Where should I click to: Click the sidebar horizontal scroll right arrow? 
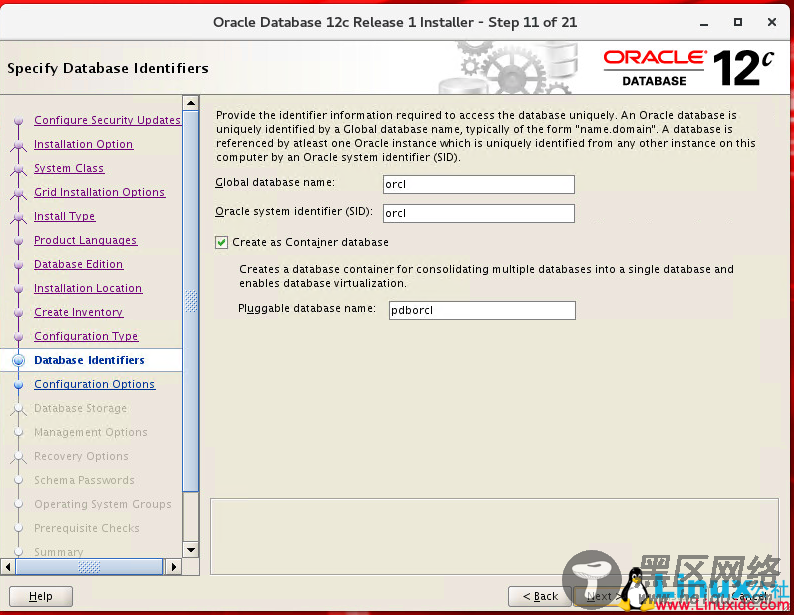point(173,566)
